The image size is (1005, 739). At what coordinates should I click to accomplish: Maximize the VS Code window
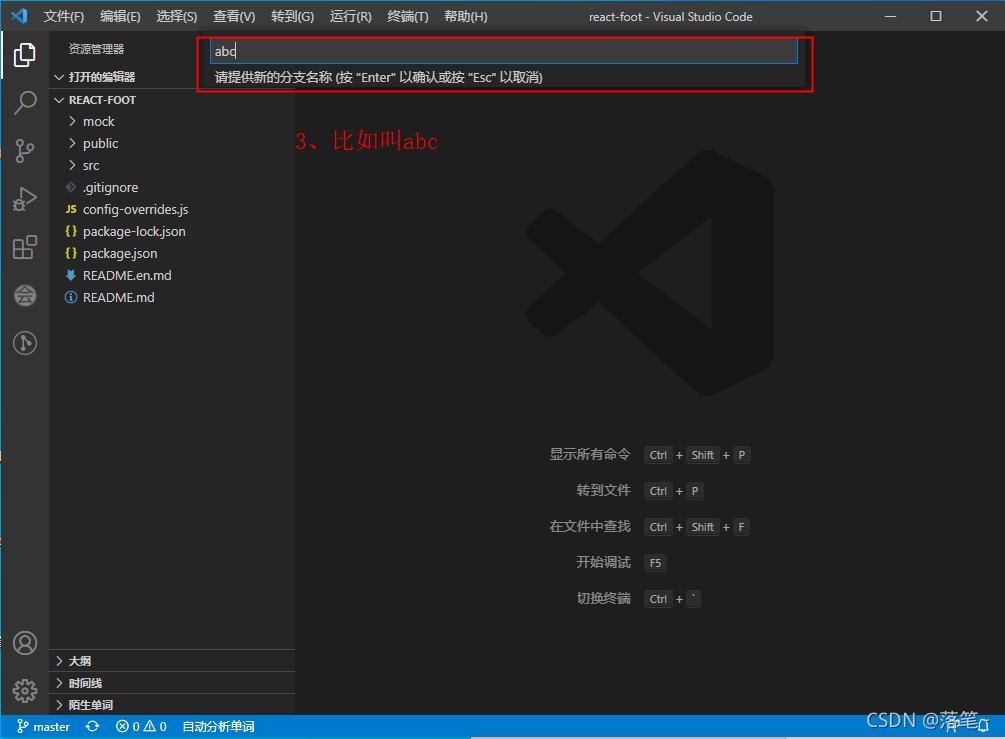pyautogui.click(x=936, y=16)
